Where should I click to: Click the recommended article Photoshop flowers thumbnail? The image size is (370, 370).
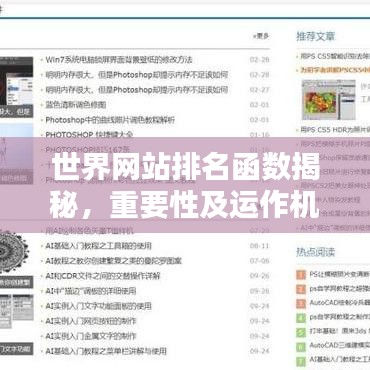[x=328, y=100]
